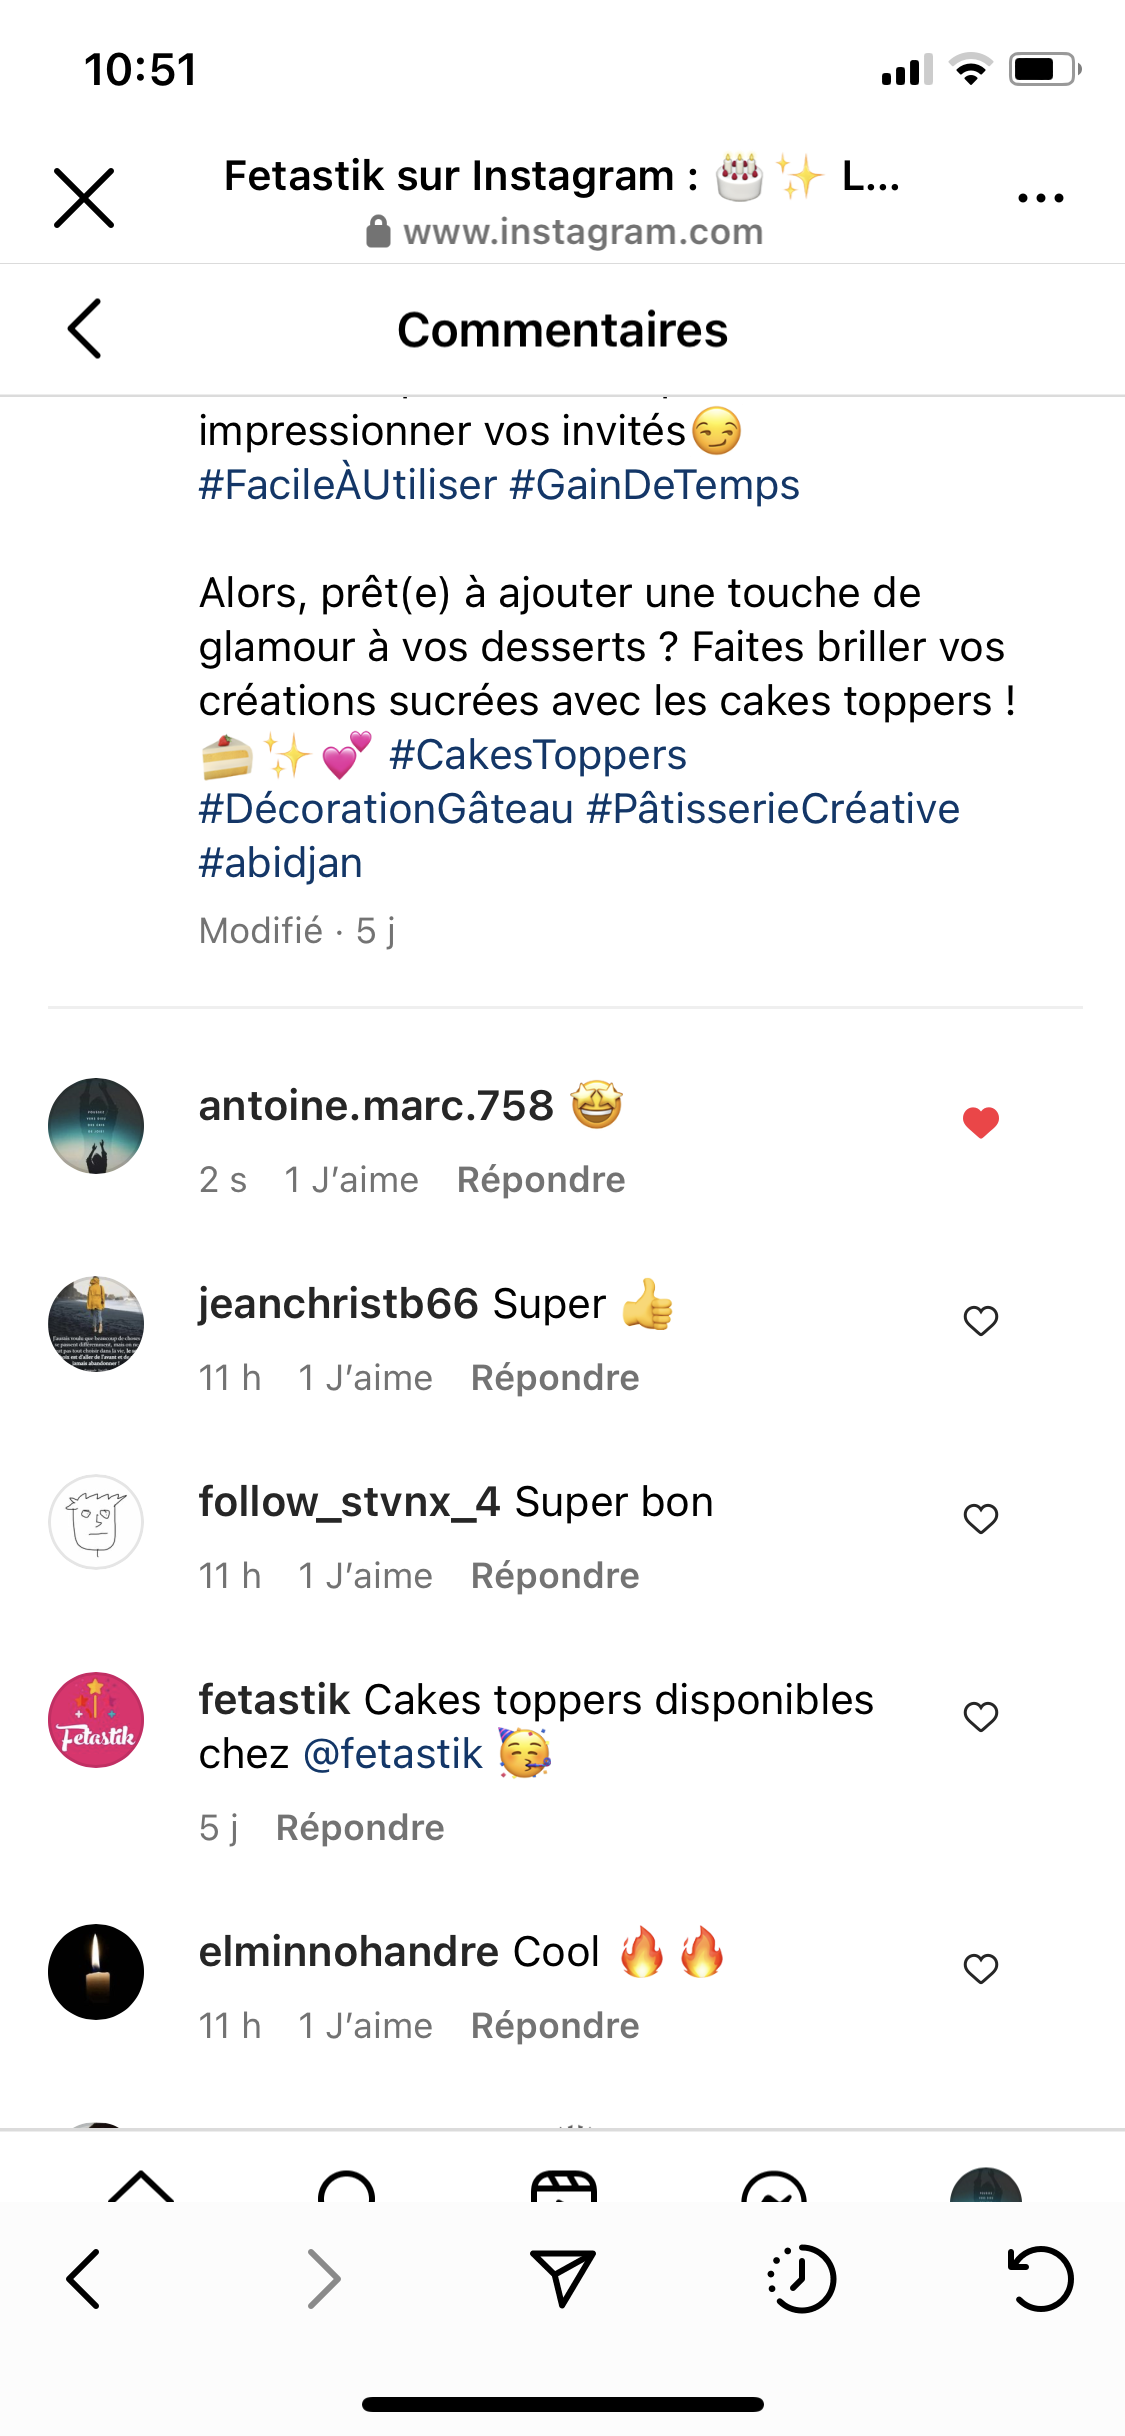1125x2436 pixels.
Task: Go back from Commentaires screen
Action: click(85, 329)
